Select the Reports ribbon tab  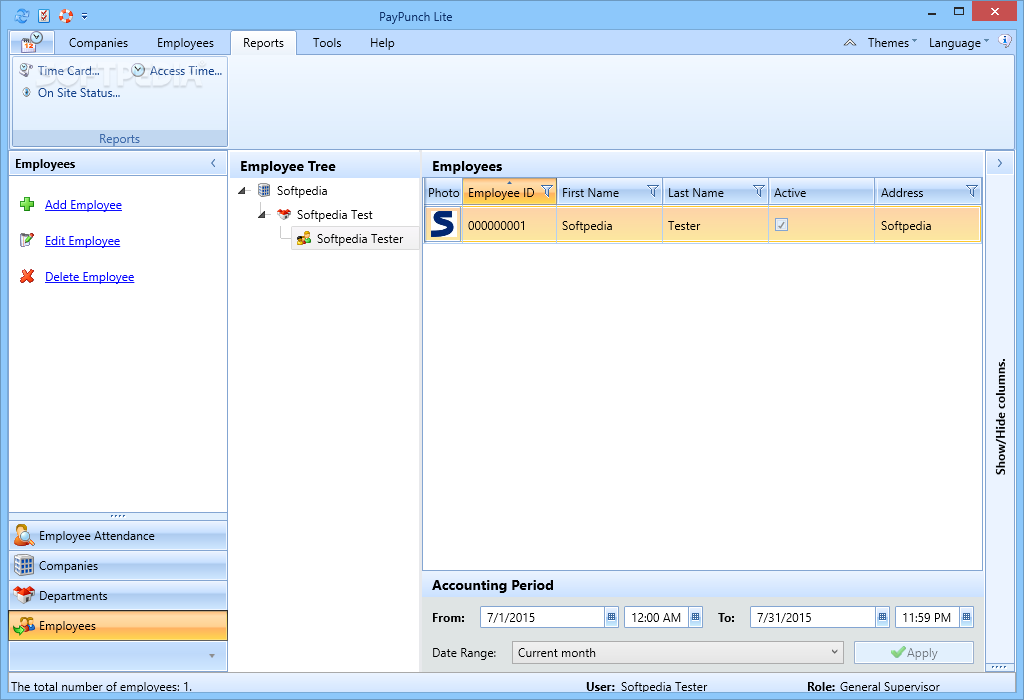pyautogui.click(x=263, y=43)
